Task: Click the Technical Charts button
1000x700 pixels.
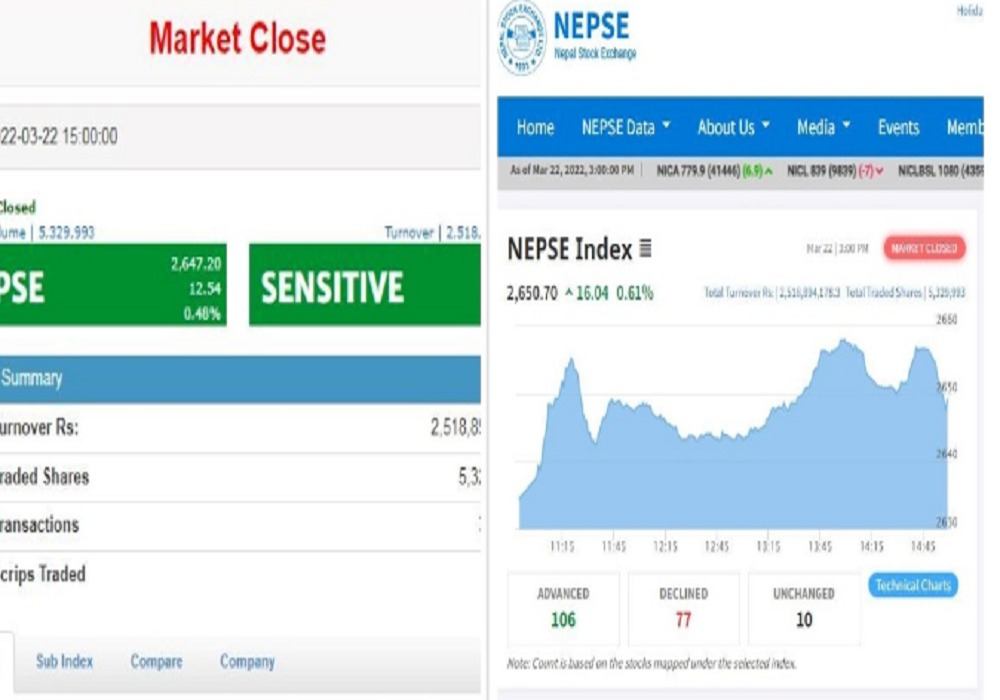Action: (x=913, y=585)
